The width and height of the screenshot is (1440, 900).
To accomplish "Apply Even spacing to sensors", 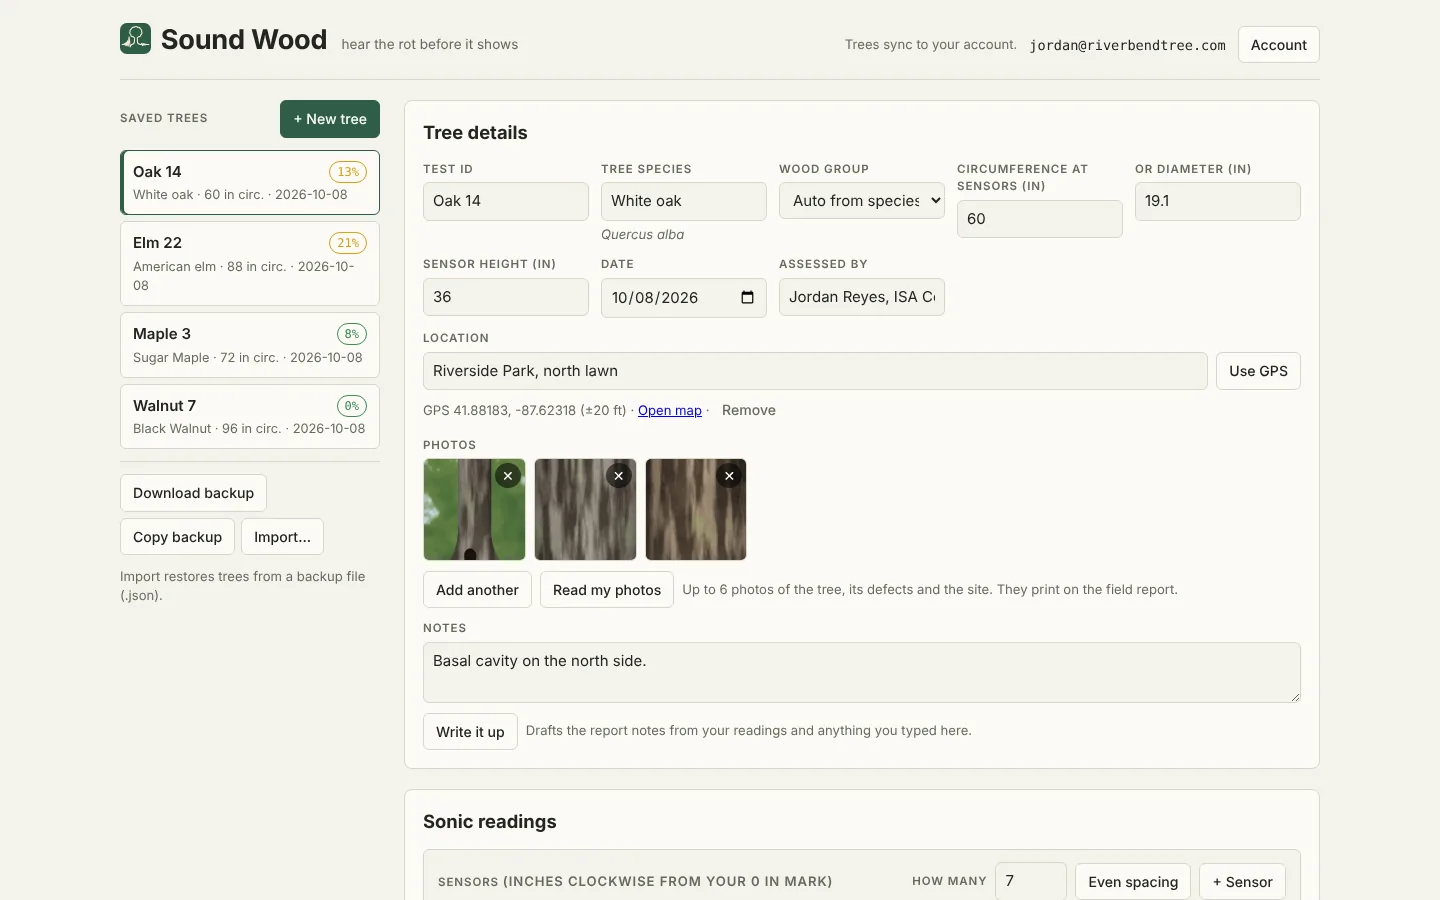I will coord(1133,882).
